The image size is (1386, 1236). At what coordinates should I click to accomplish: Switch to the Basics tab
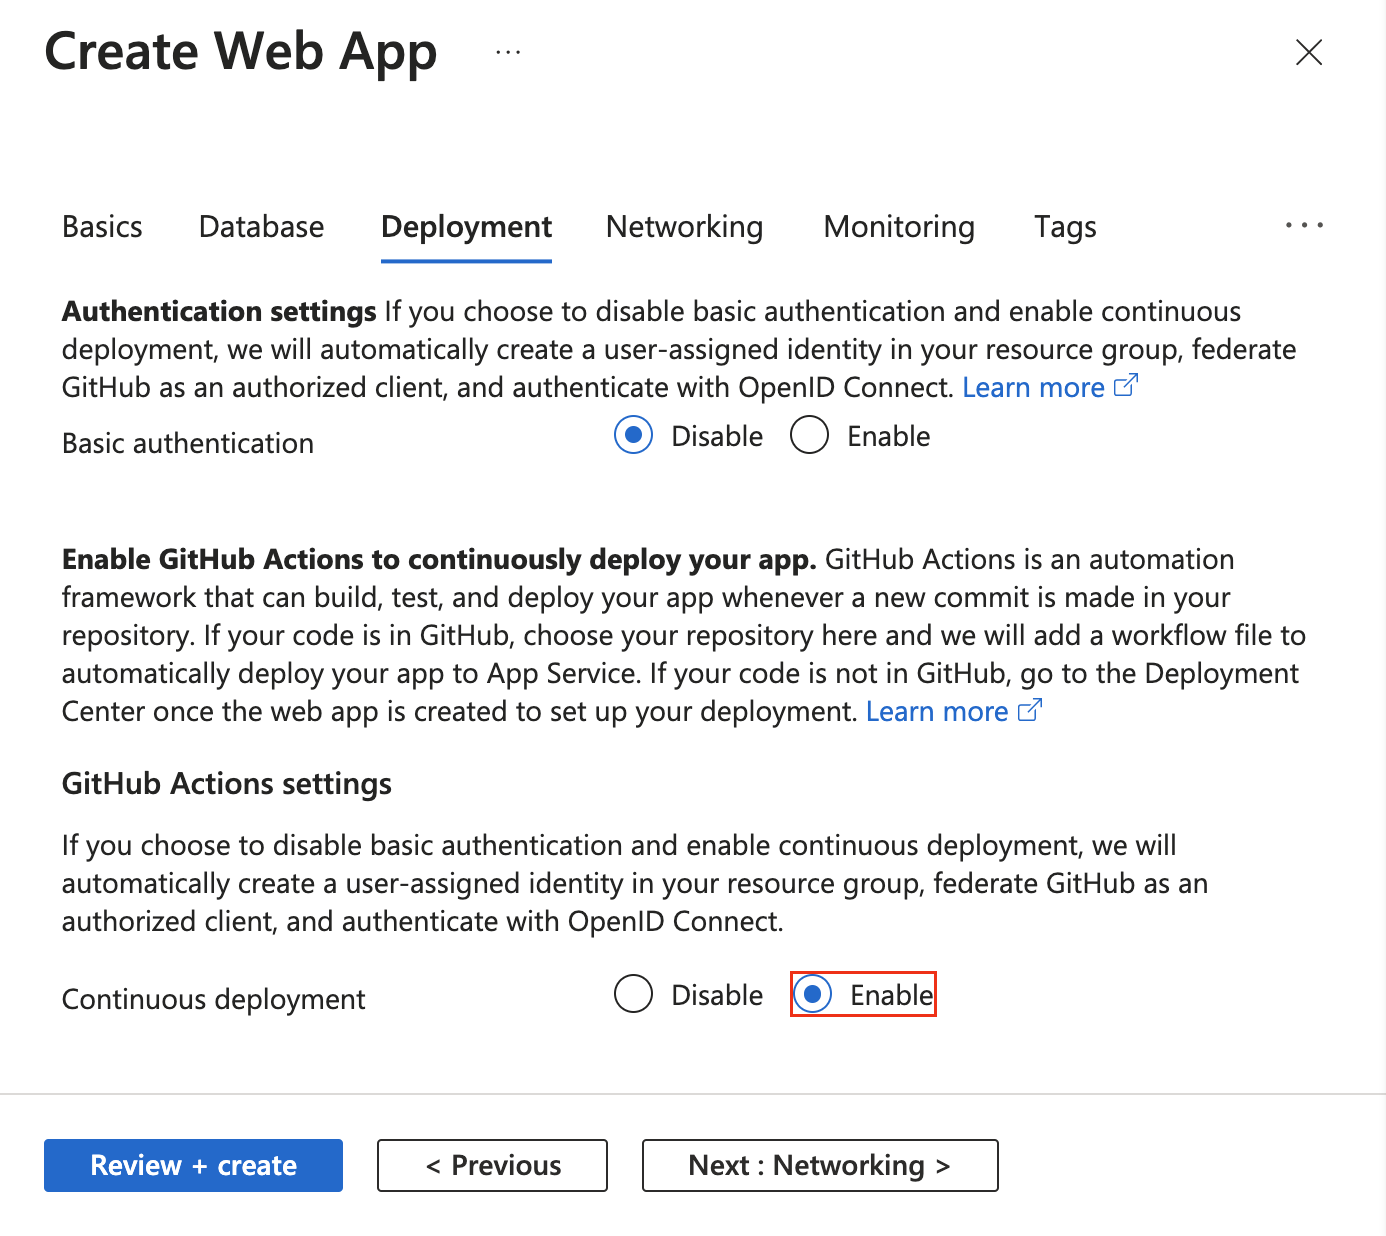[101, 227]
